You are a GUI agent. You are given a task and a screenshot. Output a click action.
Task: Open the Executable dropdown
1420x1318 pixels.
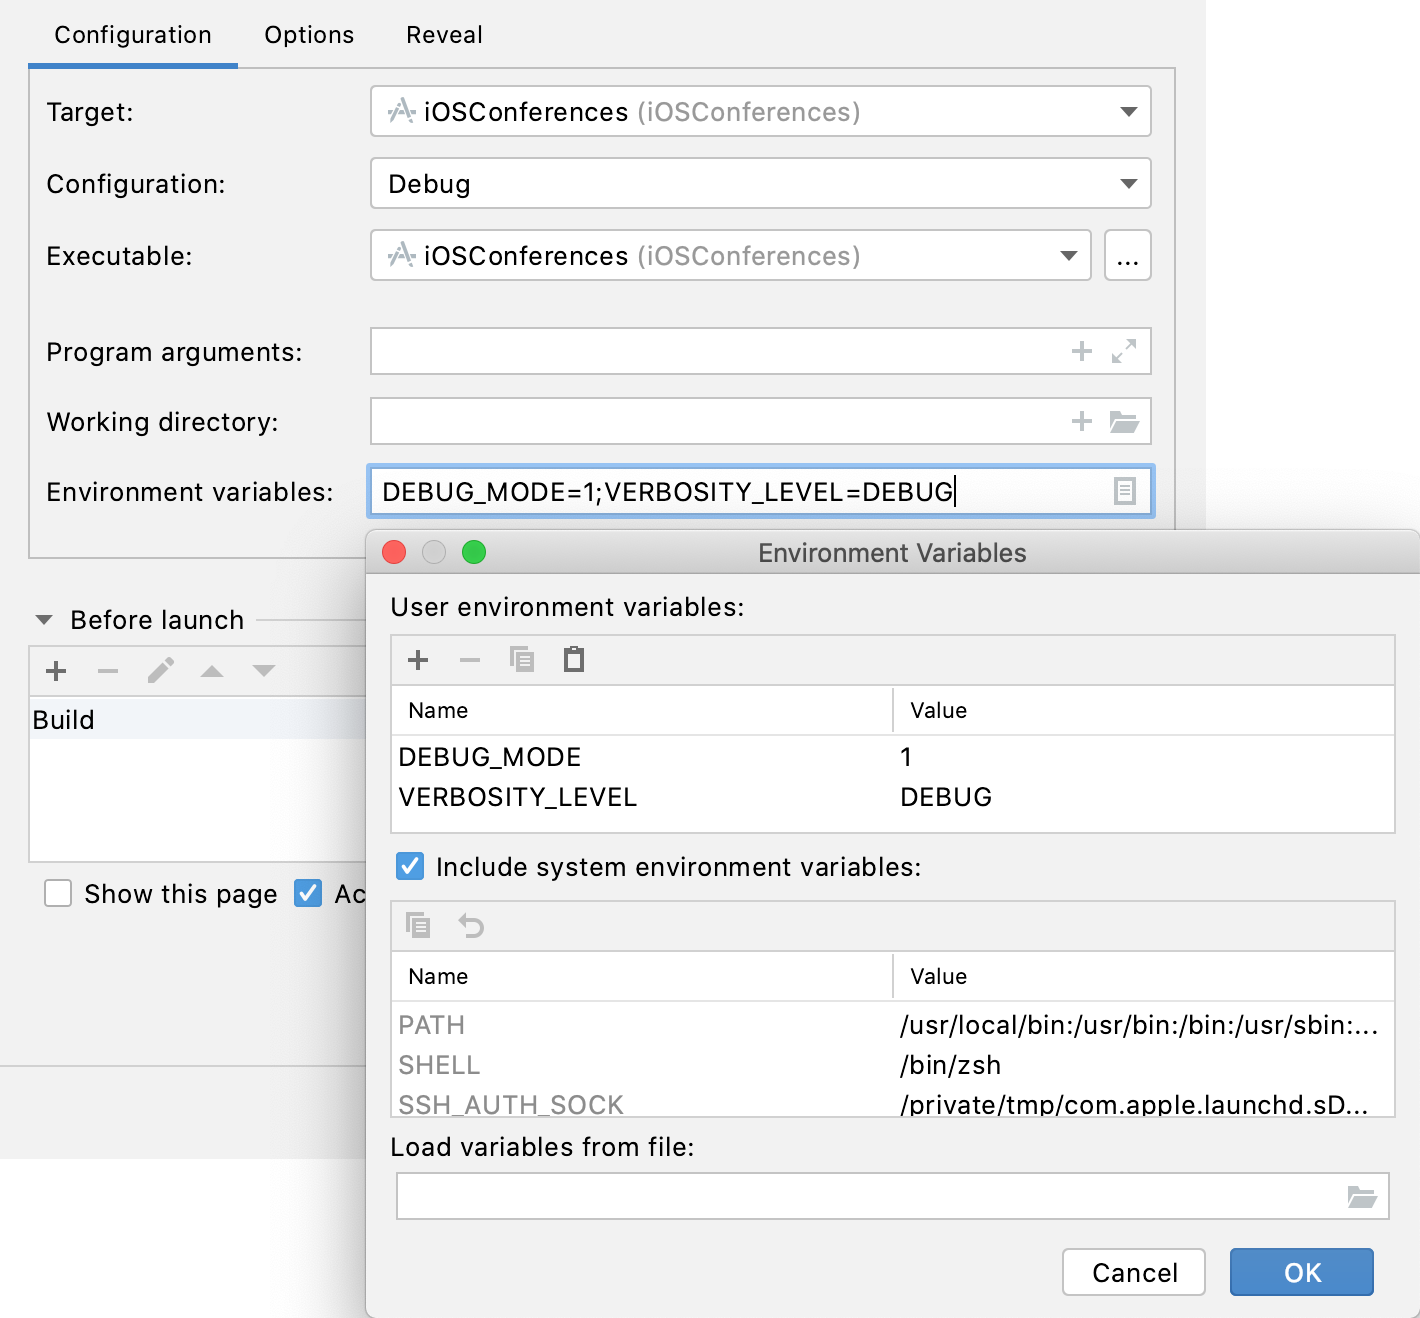coord(731,255)
